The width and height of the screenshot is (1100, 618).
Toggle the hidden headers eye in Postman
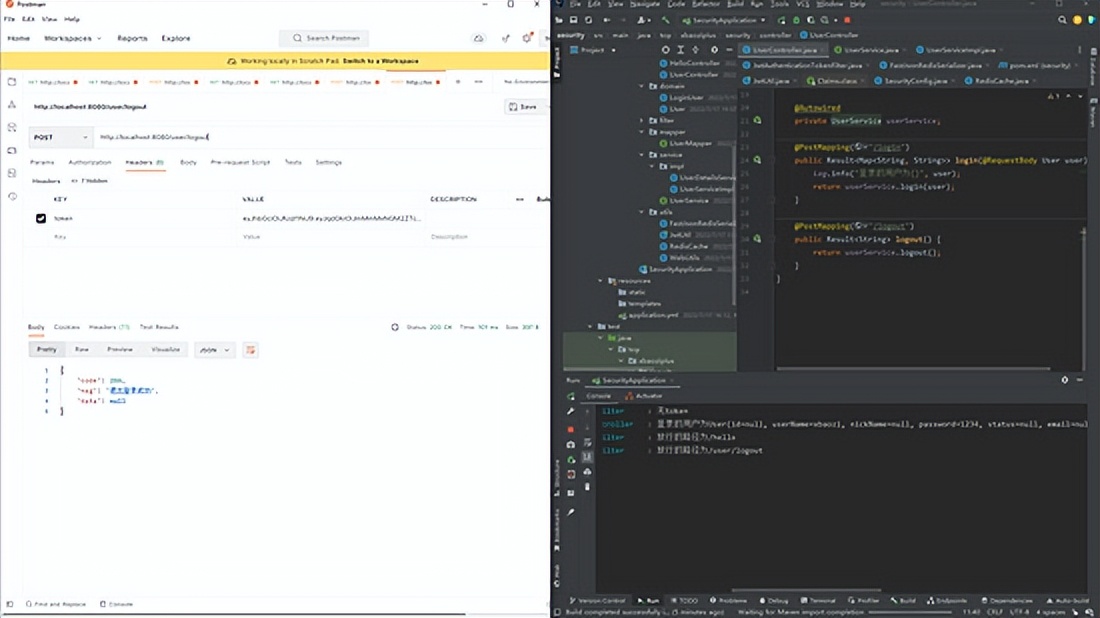pyautogui.click(x=90, y=181)
